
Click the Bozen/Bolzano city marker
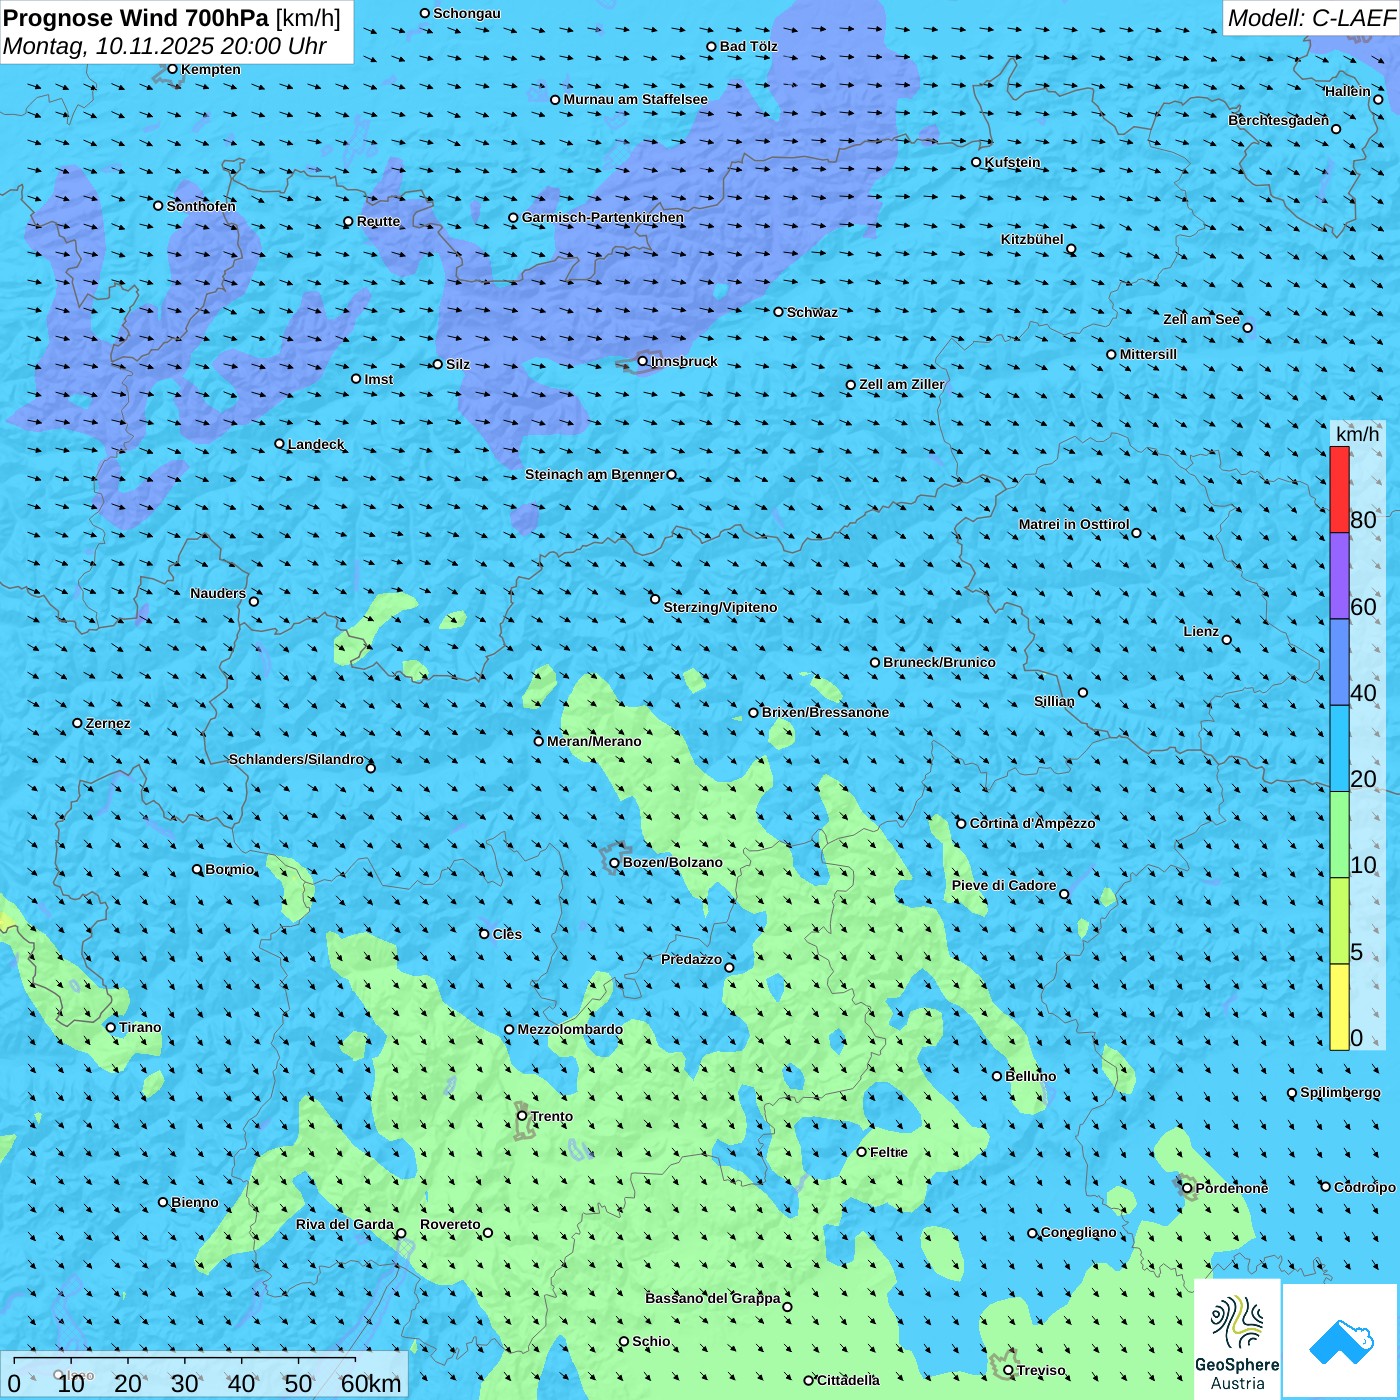point(614,863)
